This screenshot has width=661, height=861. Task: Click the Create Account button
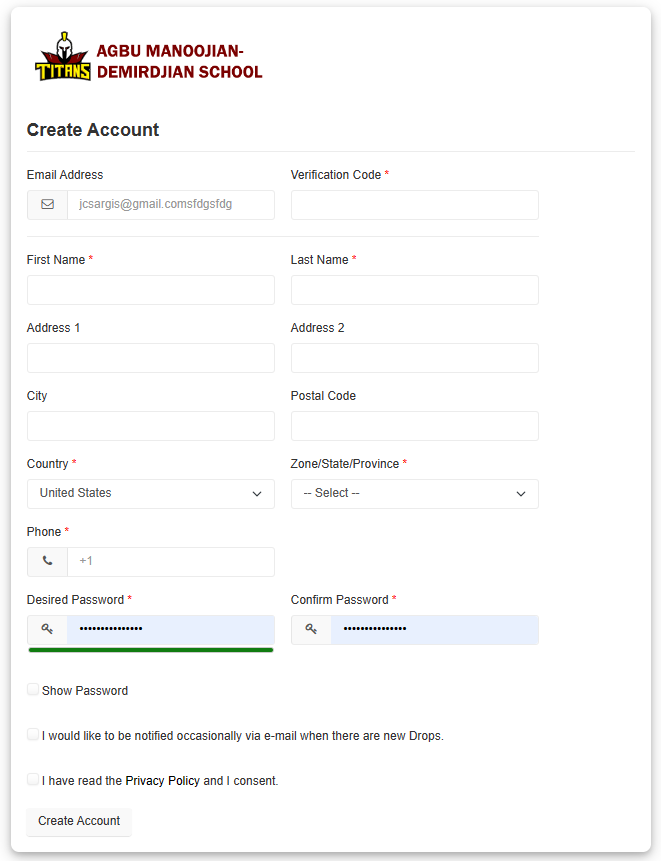78,821
